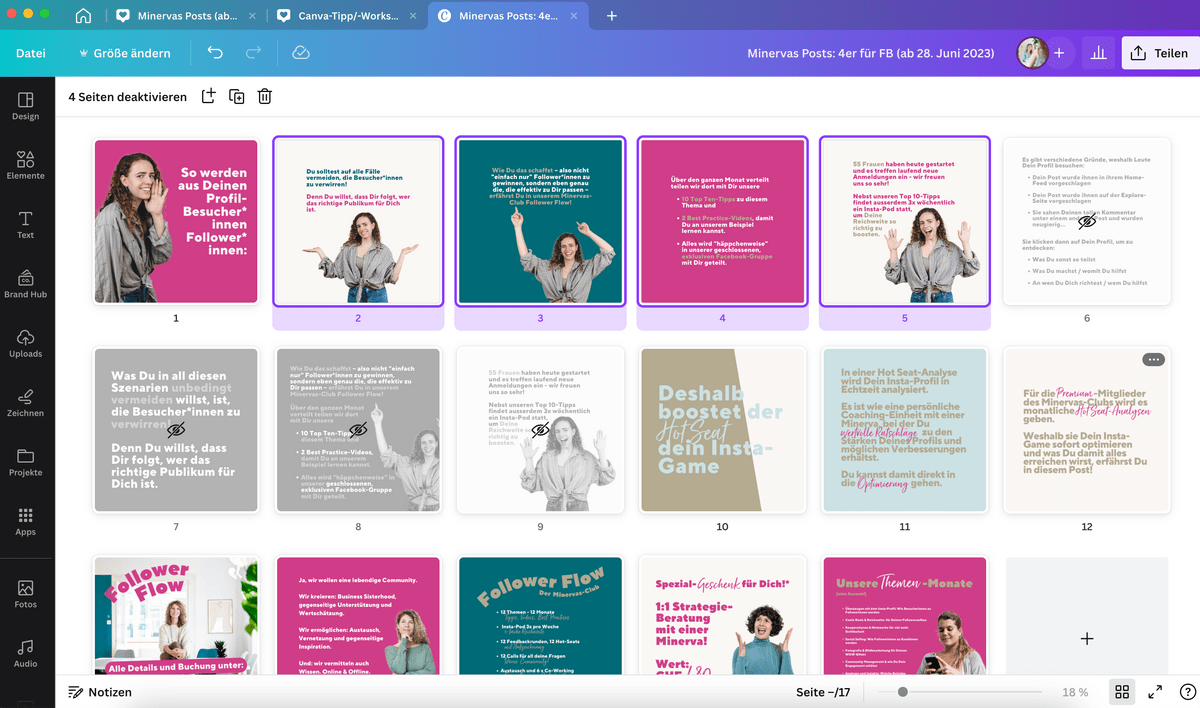Switch to grid view icon
1200x708 pixels.
tap(1122, 692)
